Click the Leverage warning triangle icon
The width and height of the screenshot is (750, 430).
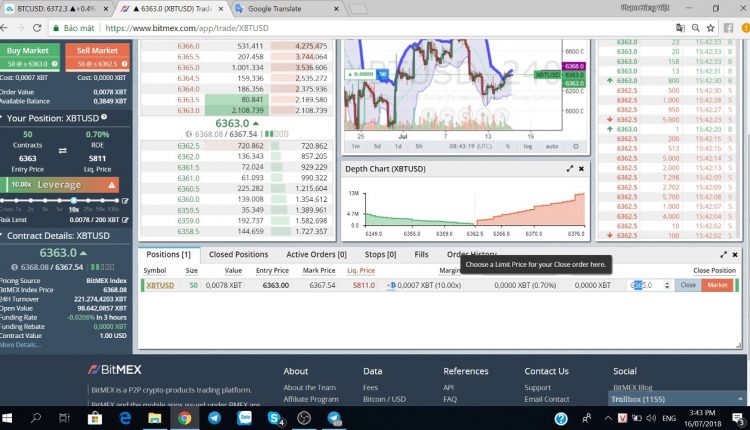[111, 185]
